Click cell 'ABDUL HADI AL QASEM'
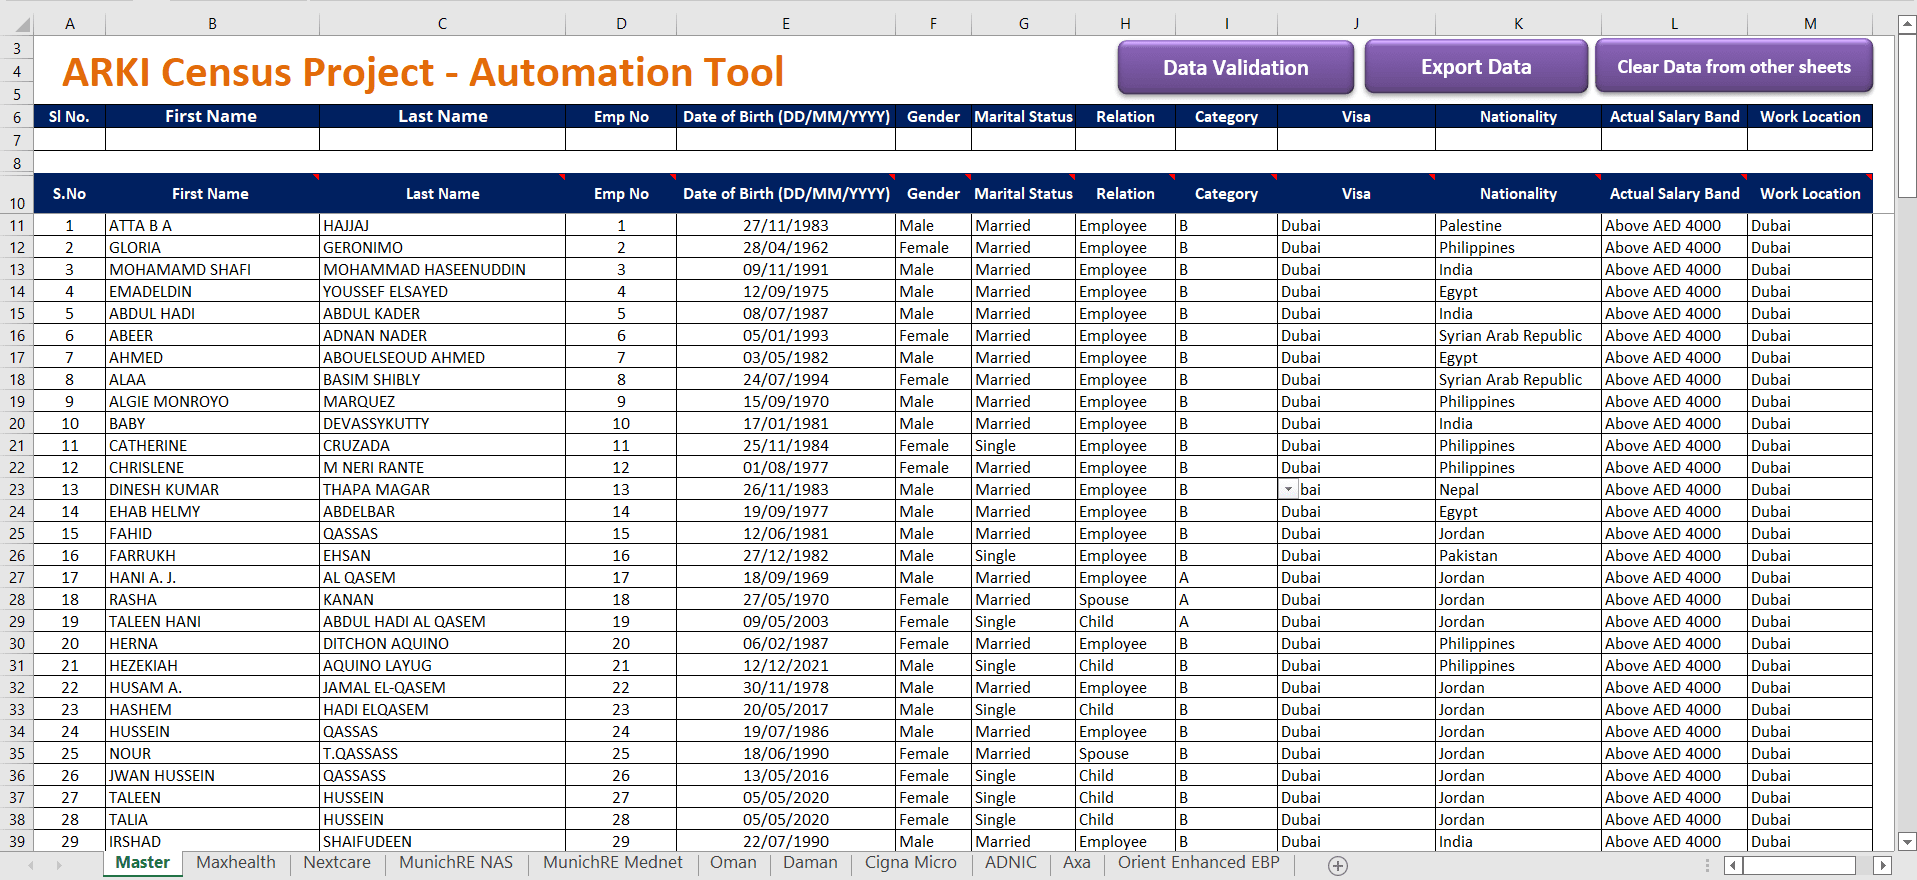The image size is (1917, 880). click(442, 622)
